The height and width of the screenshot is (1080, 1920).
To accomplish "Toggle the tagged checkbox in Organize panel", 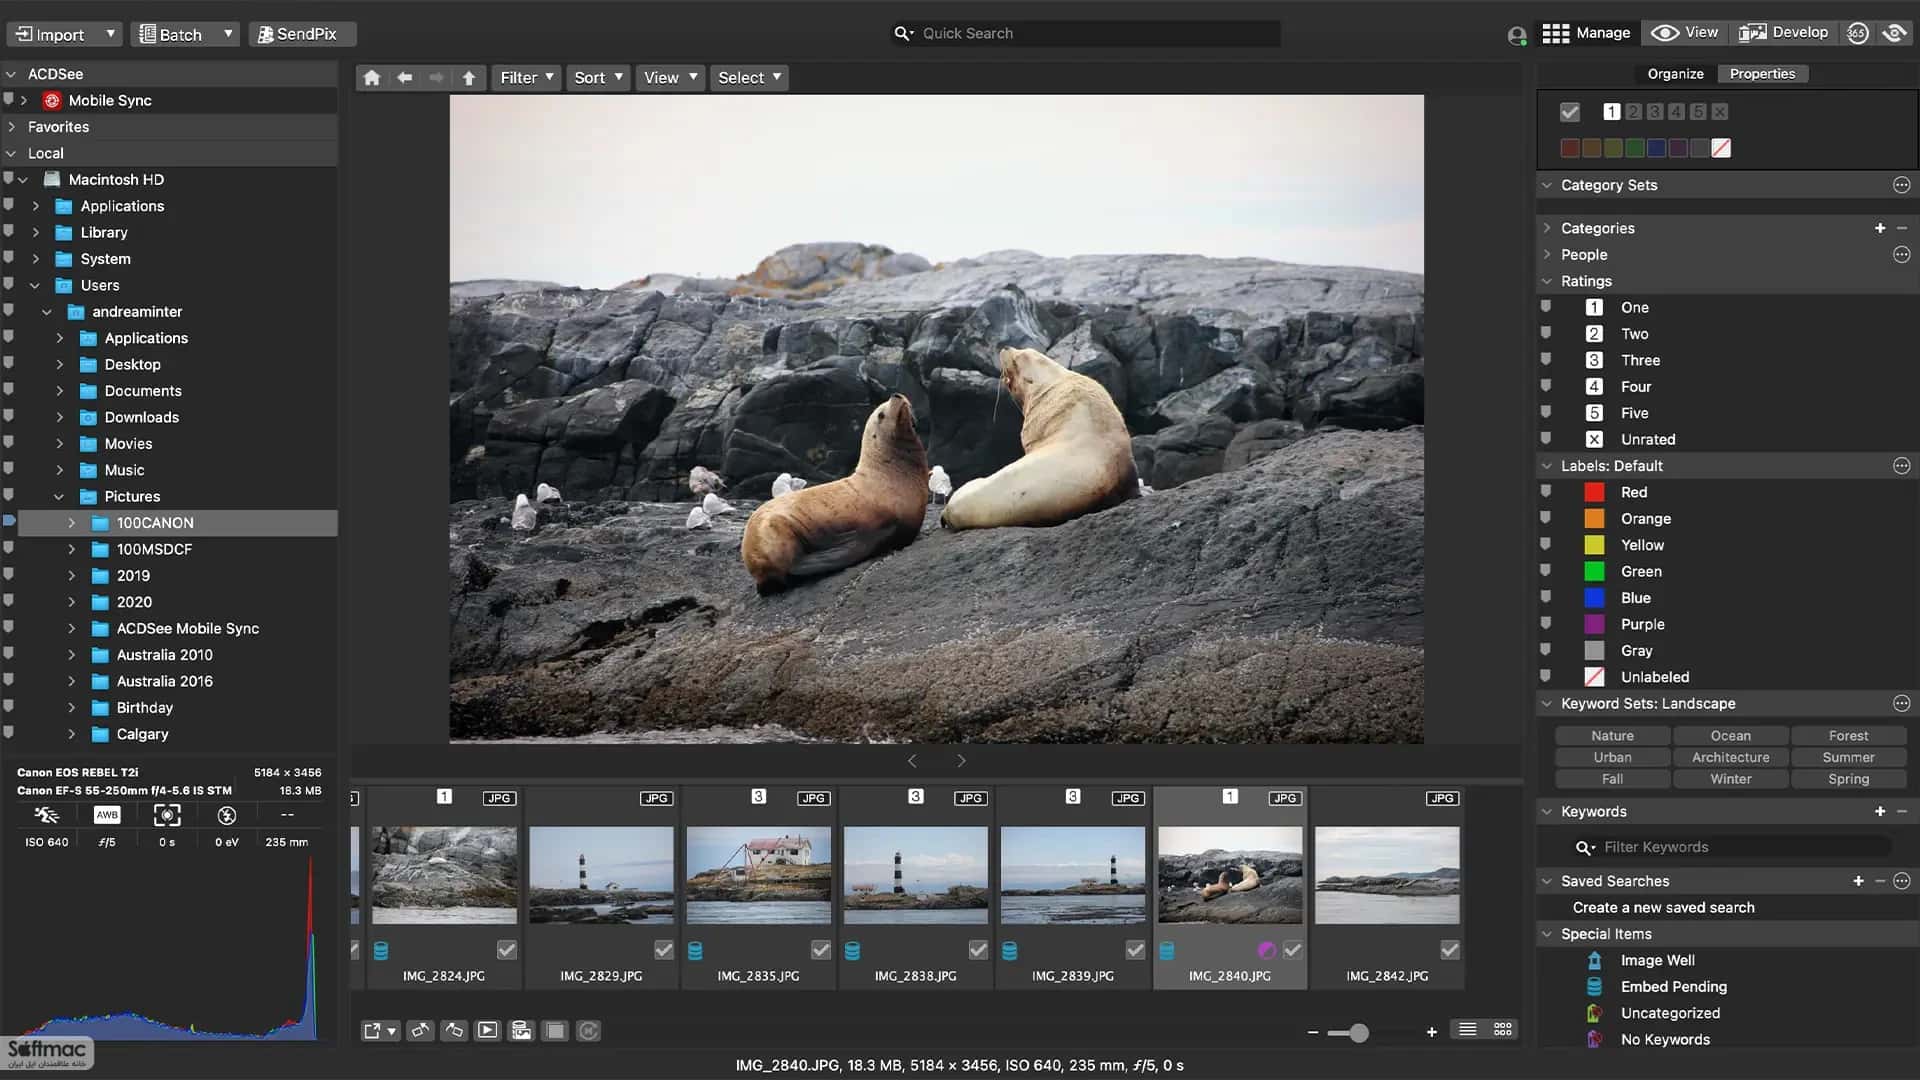I will 1570,112.
